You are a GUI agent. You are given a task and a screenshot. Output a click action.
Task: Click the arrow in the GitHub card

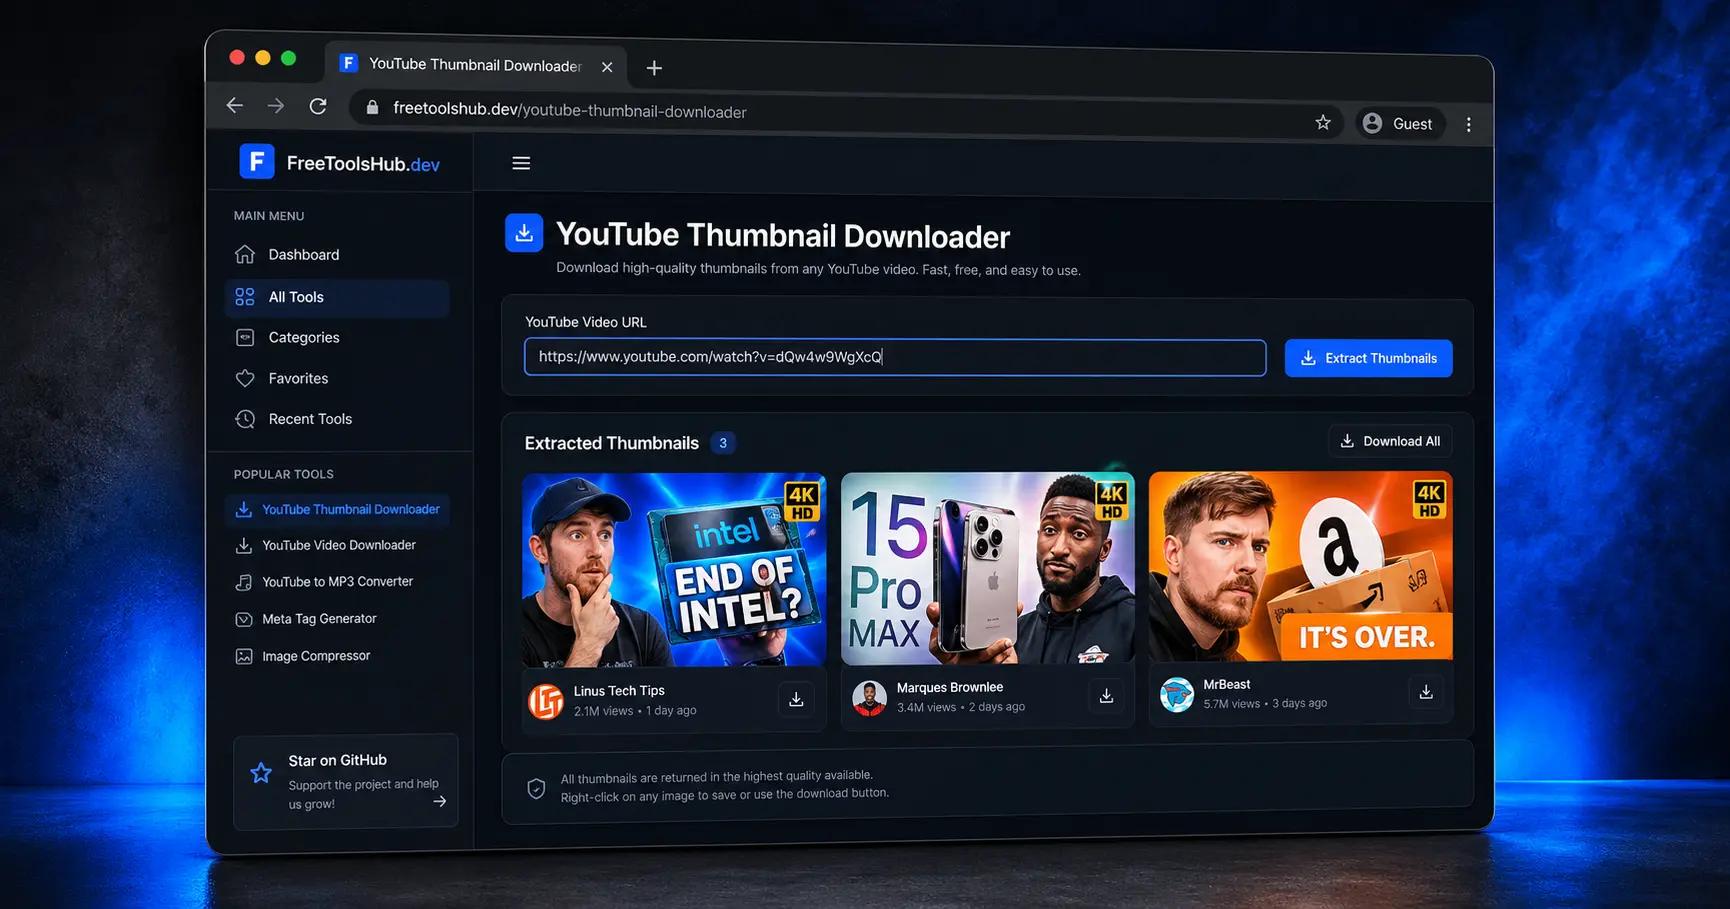click(x=439, y=801)
